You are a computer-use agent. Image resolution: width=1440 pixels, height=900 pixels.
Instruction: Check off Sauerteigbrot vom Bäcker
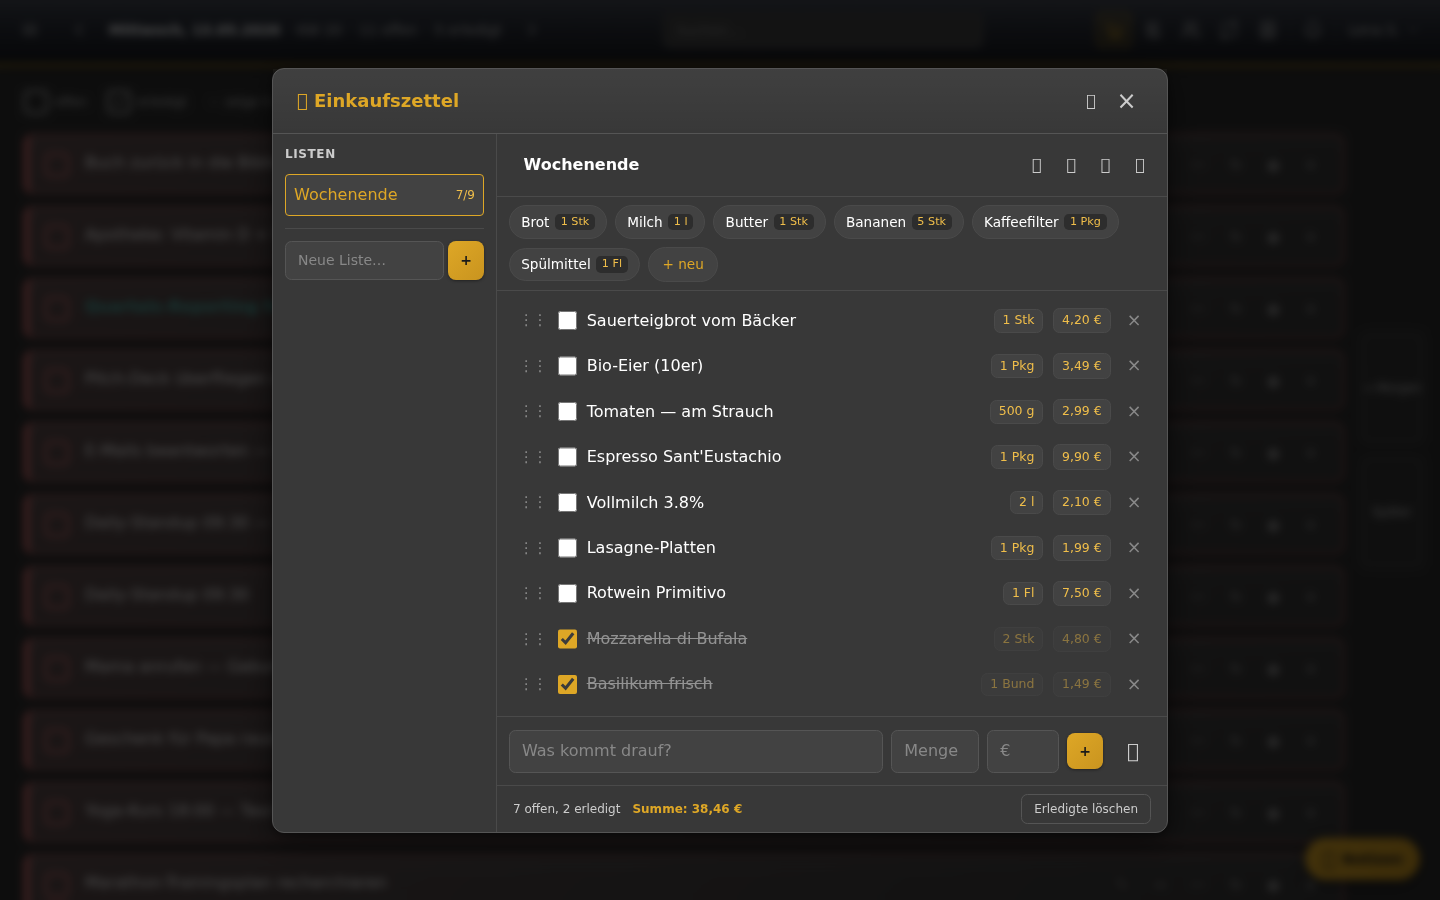click(567, 321)
